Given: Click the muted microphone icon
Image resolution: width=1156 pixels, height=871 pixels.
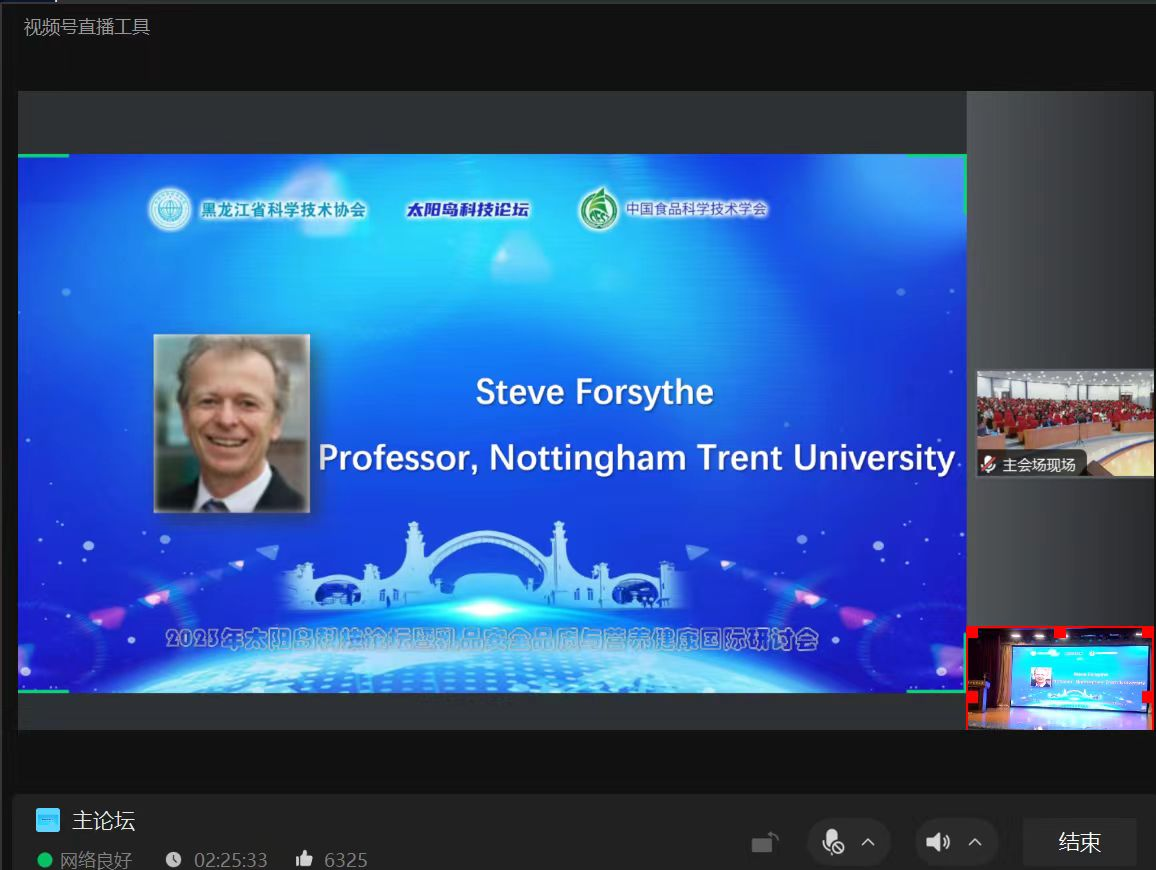Looking at the screenshot, I should 832,842.
